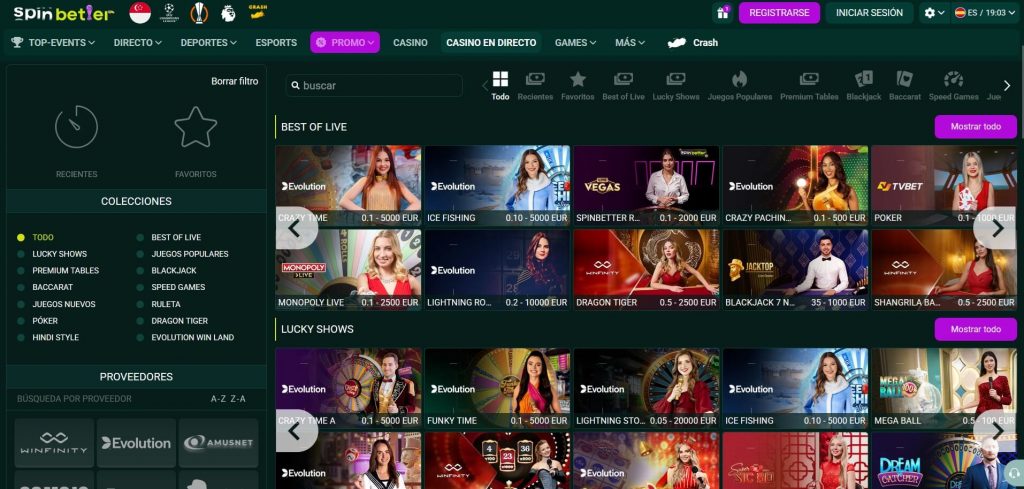Open the gift bonus icon
1024x489 pixels.
tap(723, 12)
